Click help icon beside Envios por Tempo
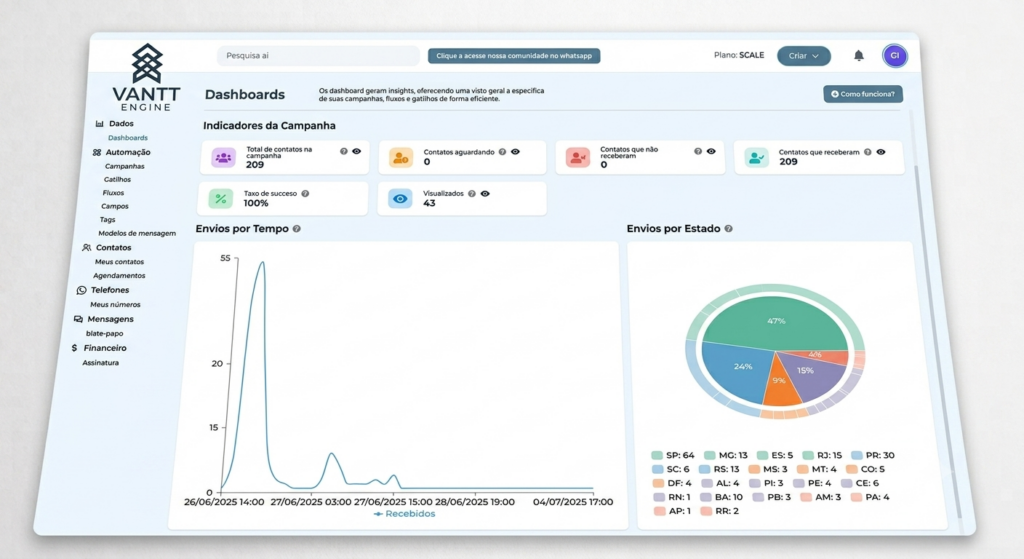This screenshot has height=559, width=1024. [x=296, y=229]
